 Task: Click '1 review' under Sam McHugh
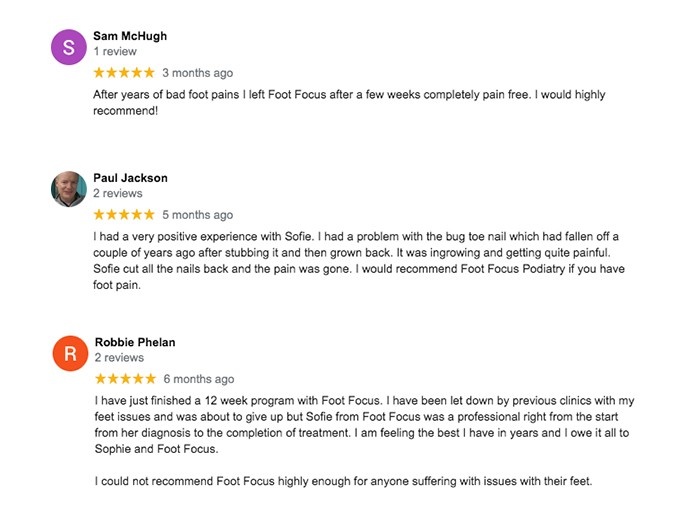[115, 51]
